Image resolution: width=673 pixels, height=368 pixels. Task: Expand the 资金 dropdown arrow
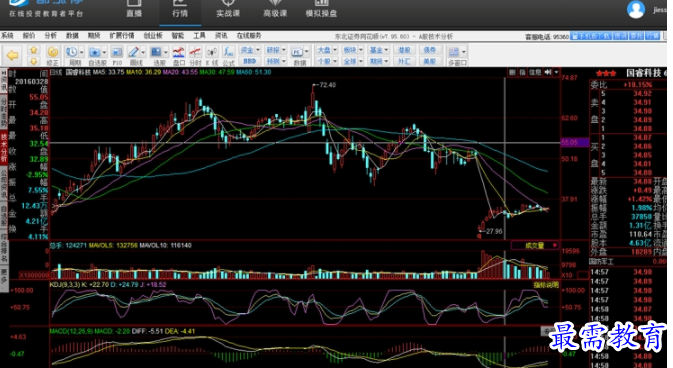point(258,50)
